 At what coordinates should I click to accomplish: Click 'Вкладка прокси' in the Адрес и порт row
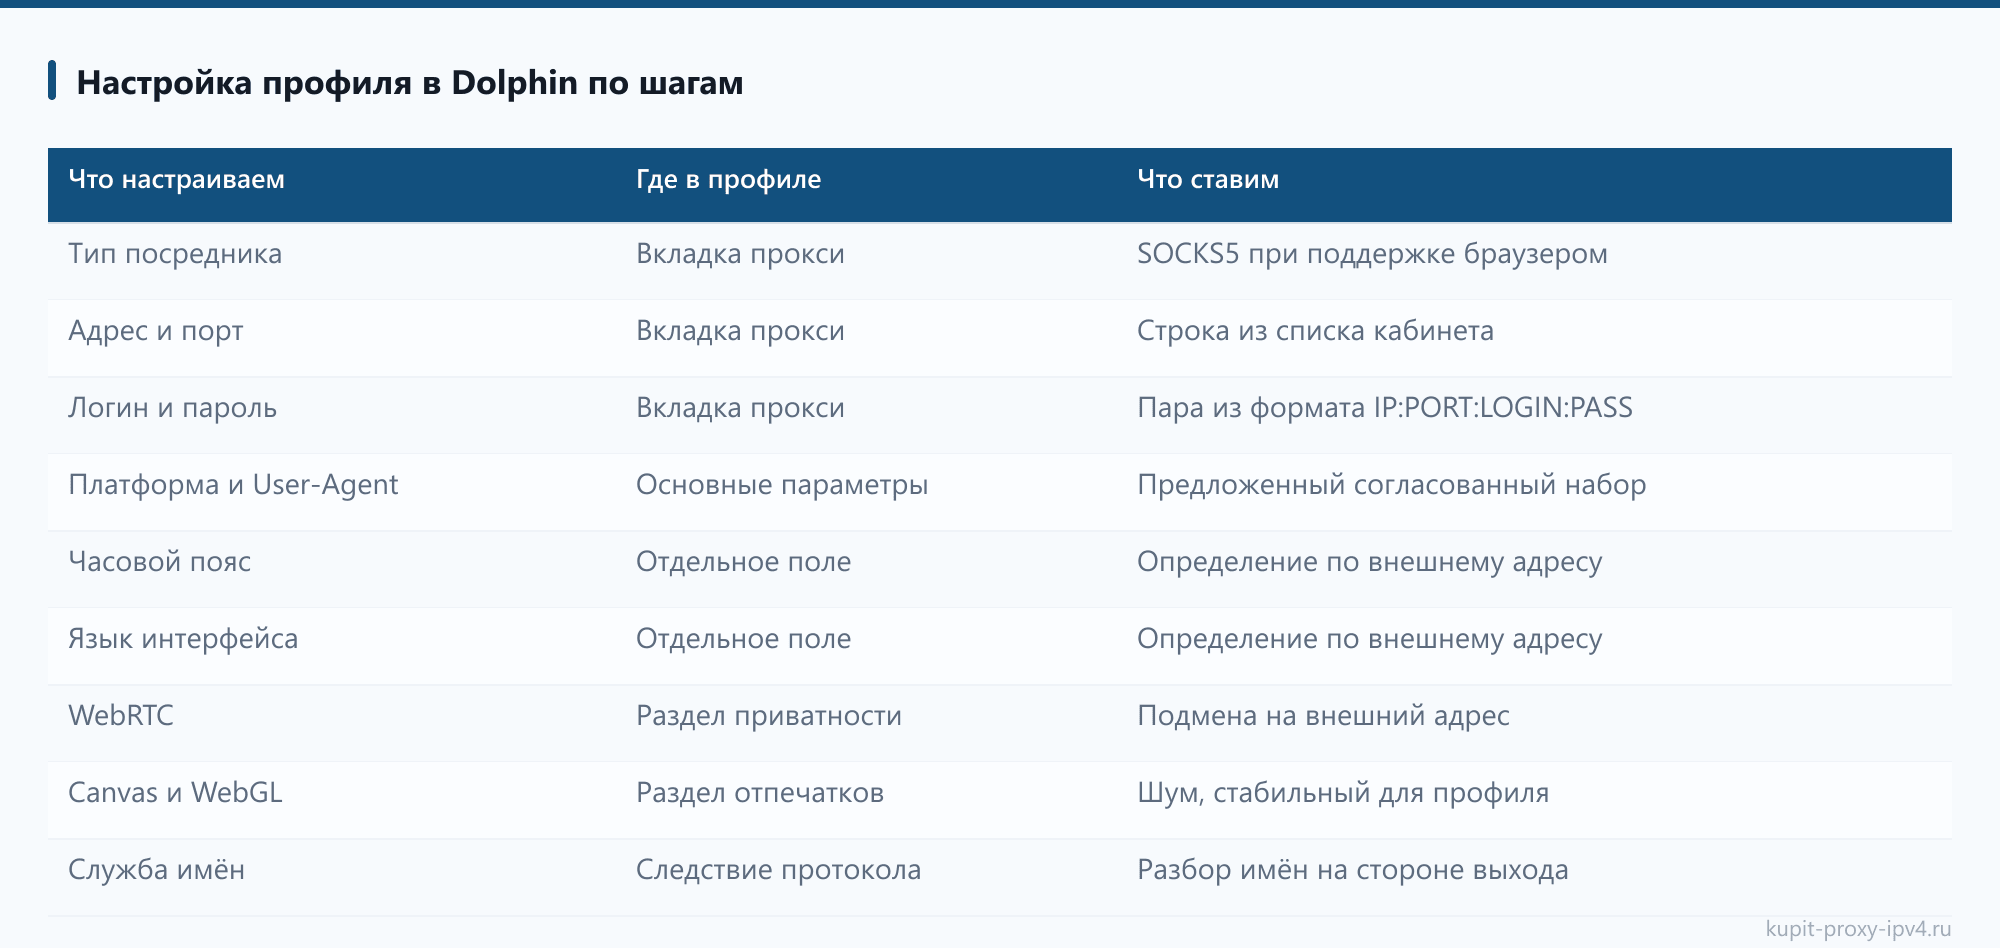click(740, 331)
